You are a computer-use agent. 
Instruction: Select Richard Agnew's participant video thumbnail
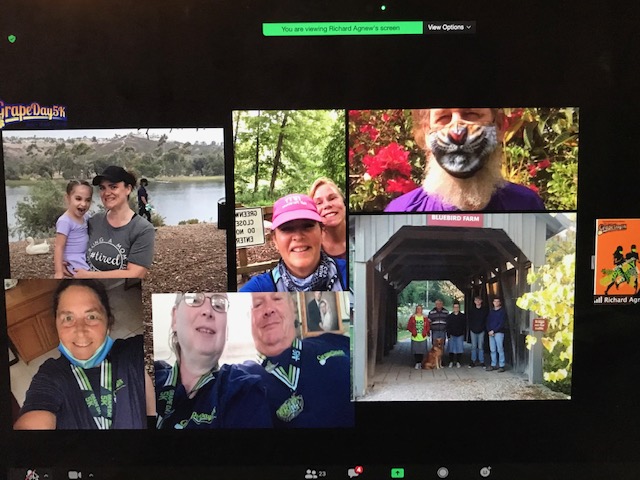coord(616,258)
